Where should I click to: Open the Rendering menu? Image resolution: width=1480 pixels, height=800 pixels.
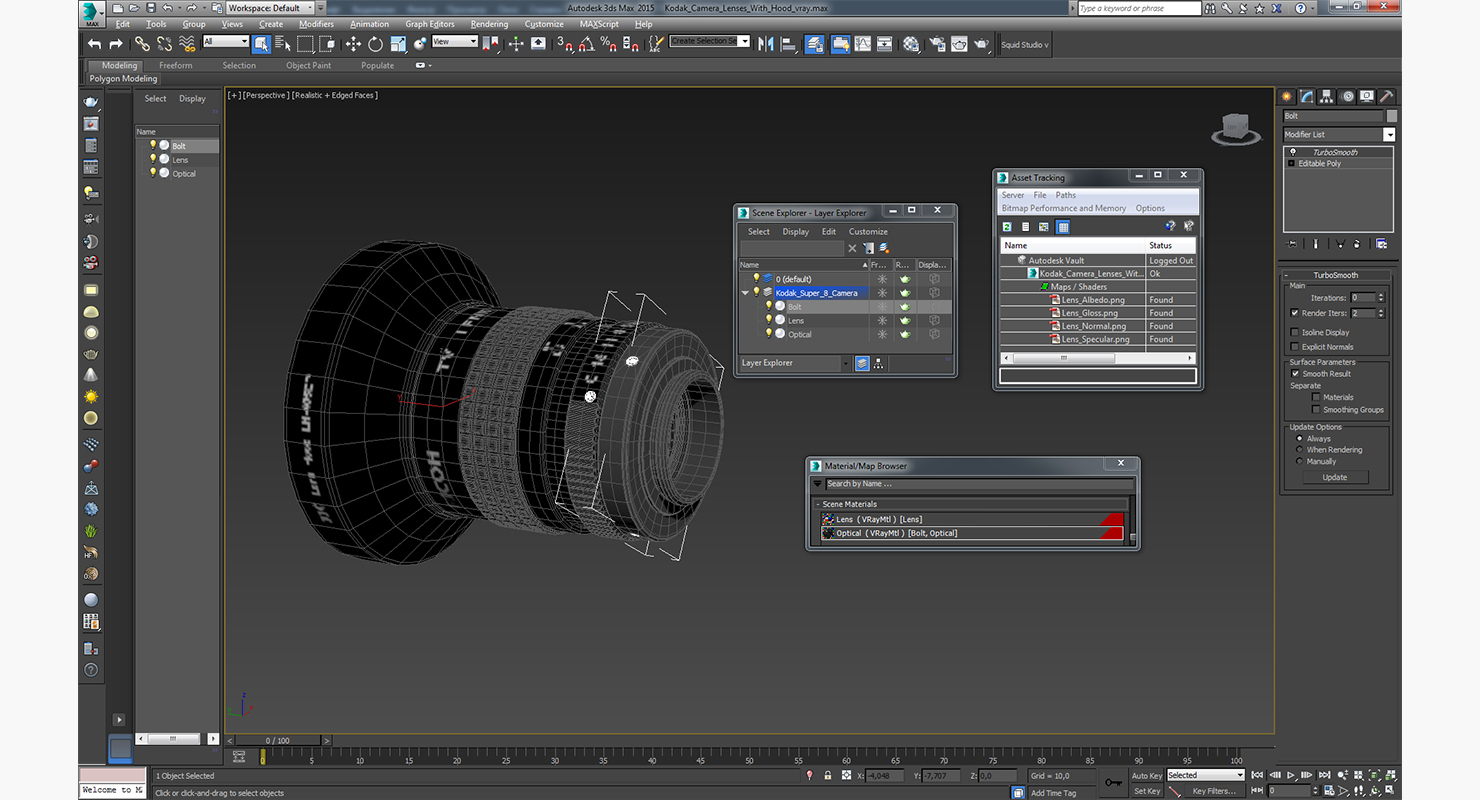click(489, 24)
